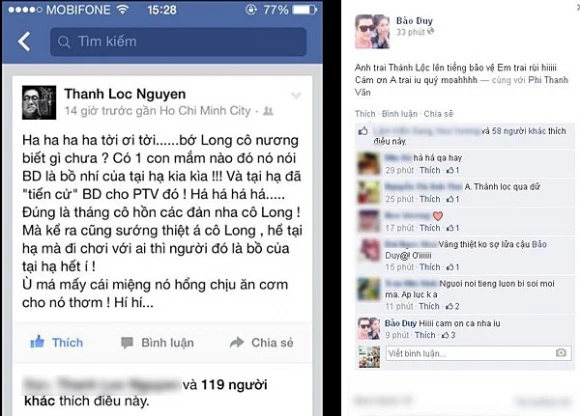The width and height of the screenshot is (580, 416).
Task: Click the Phi Thanh Vân tagged name
Action: (462, 86)
